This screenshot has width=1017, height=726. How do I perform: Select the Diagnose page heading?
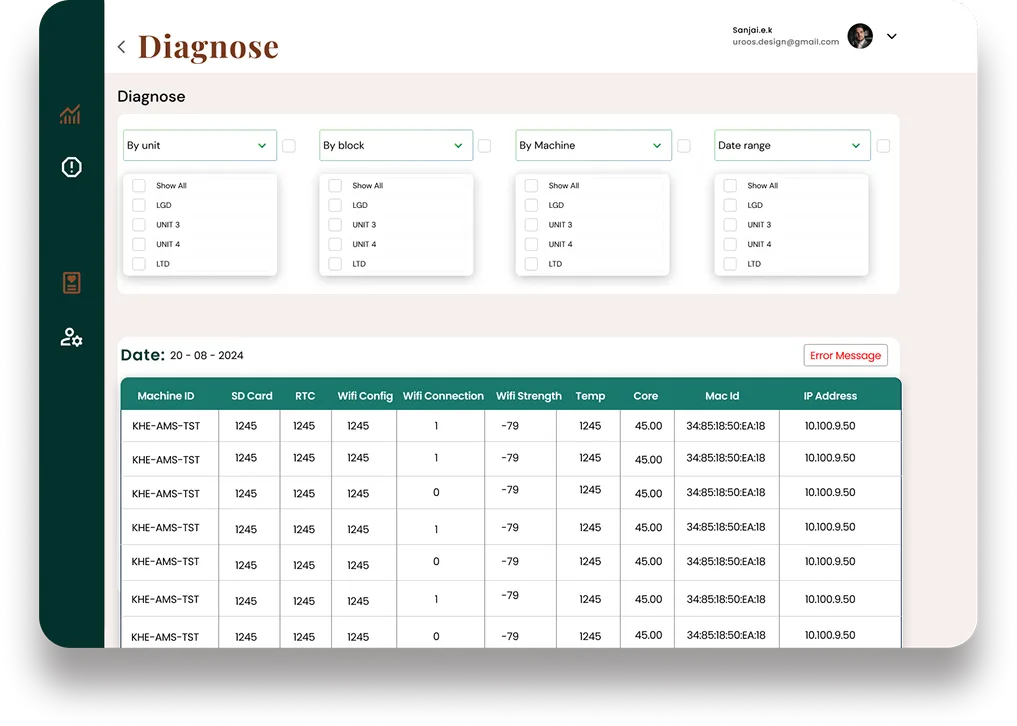151,96
